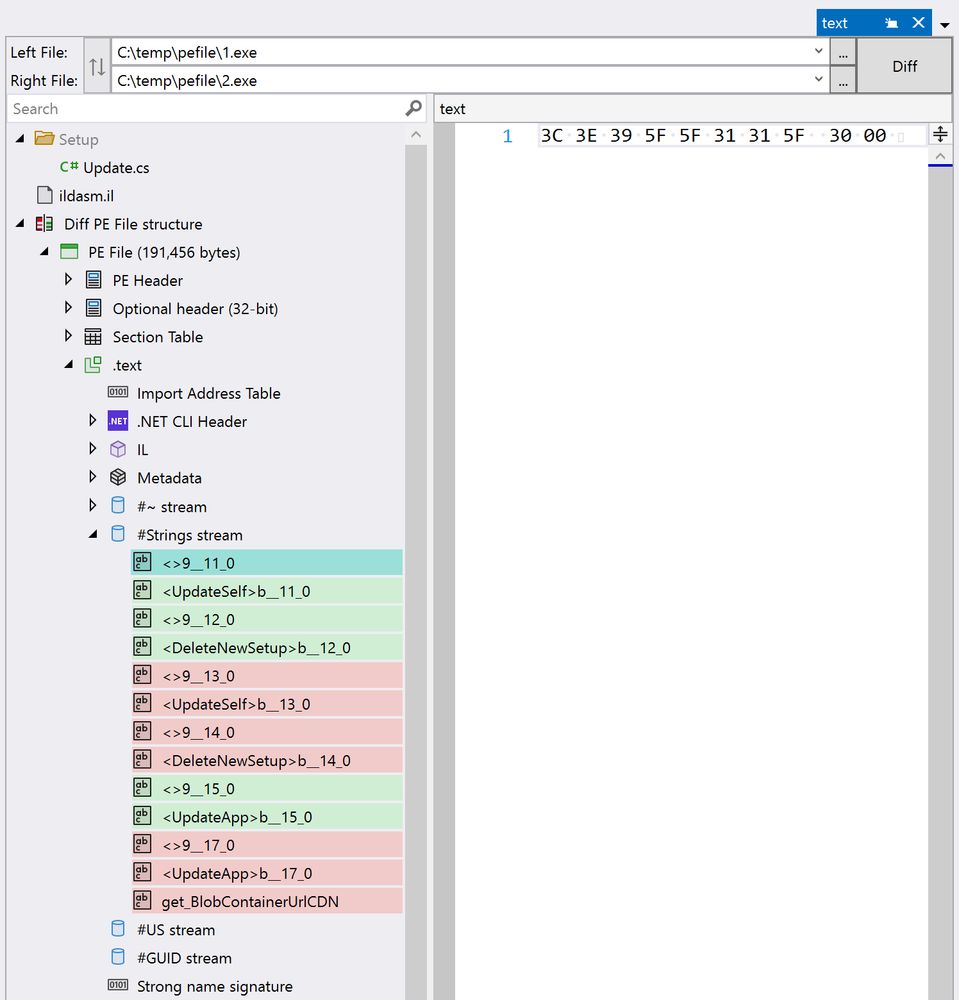Click the IL cube icon

(118, 449)
